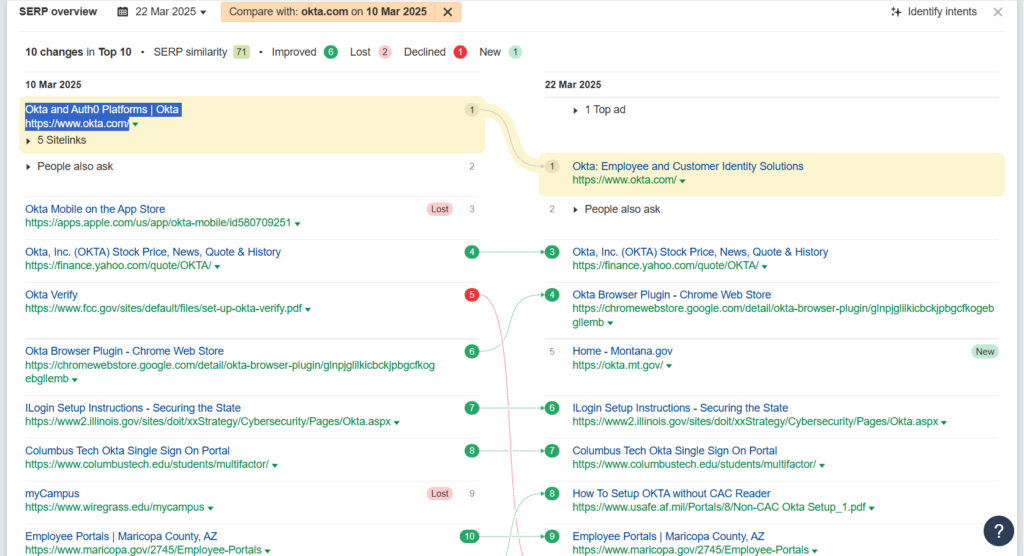This screenshot has height=556, width=1024.
Task: Click green position 8 circle for Columbus Tech
Action: point(472,451)
